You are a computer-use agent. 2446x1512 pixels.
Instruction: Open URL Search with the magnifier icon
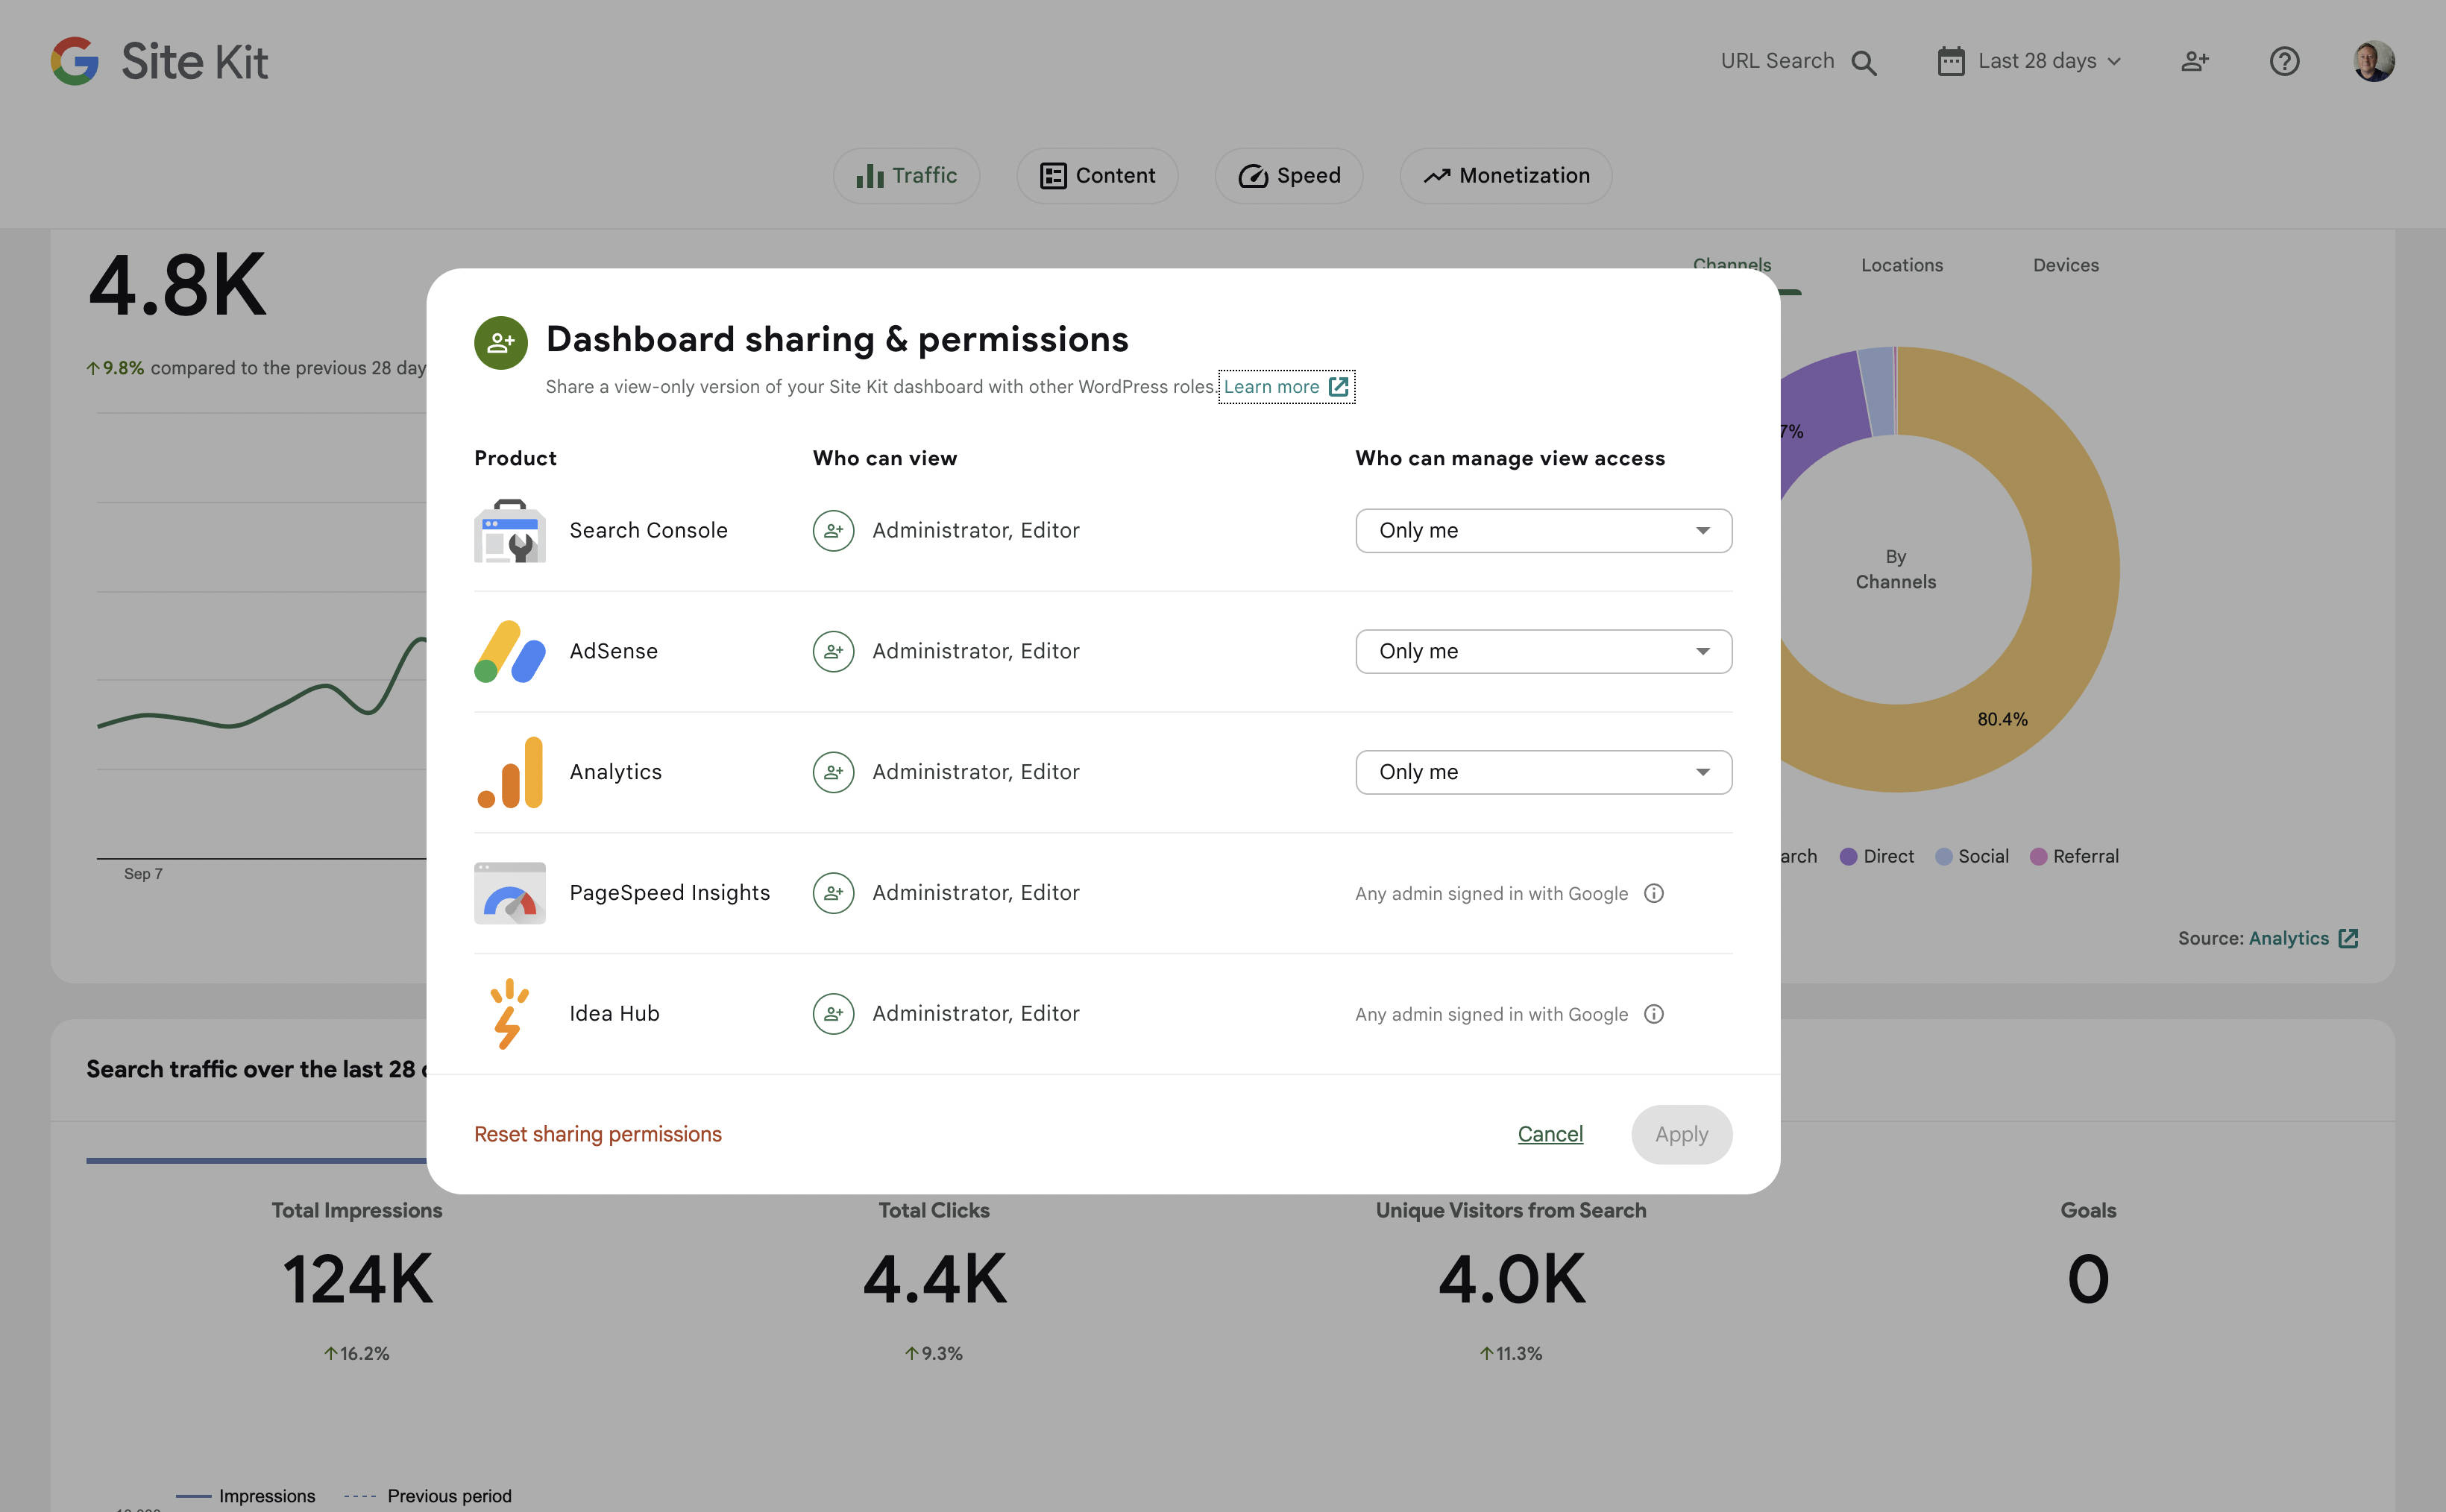(1866, 61)
